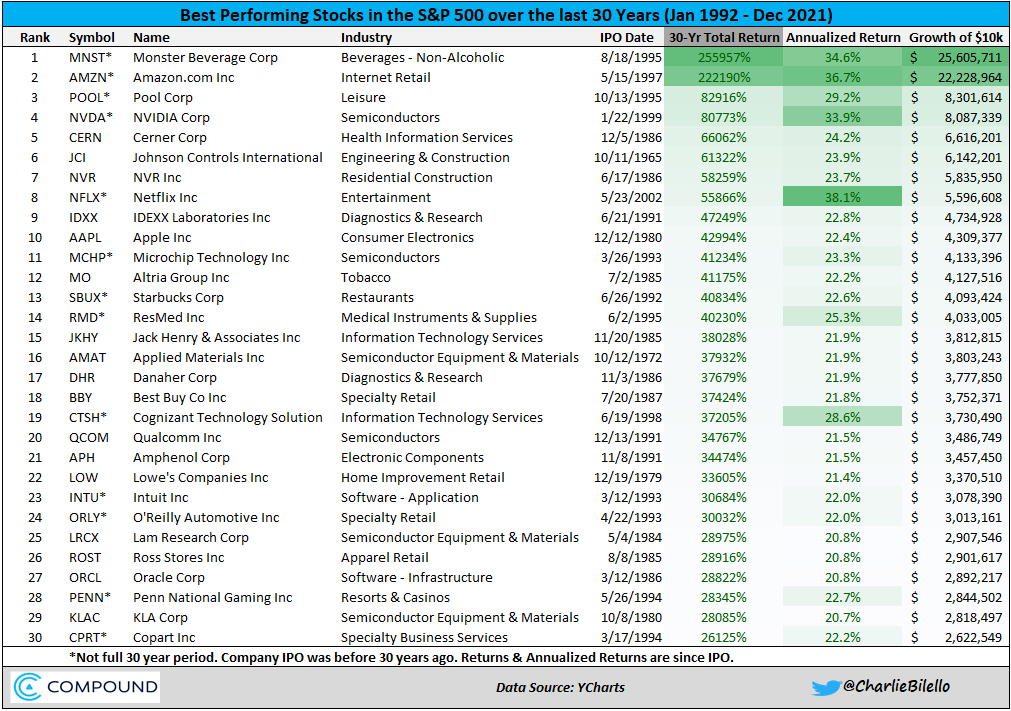
Task: Click the Specialty Business Services industry cell
Action: (424, 637)
